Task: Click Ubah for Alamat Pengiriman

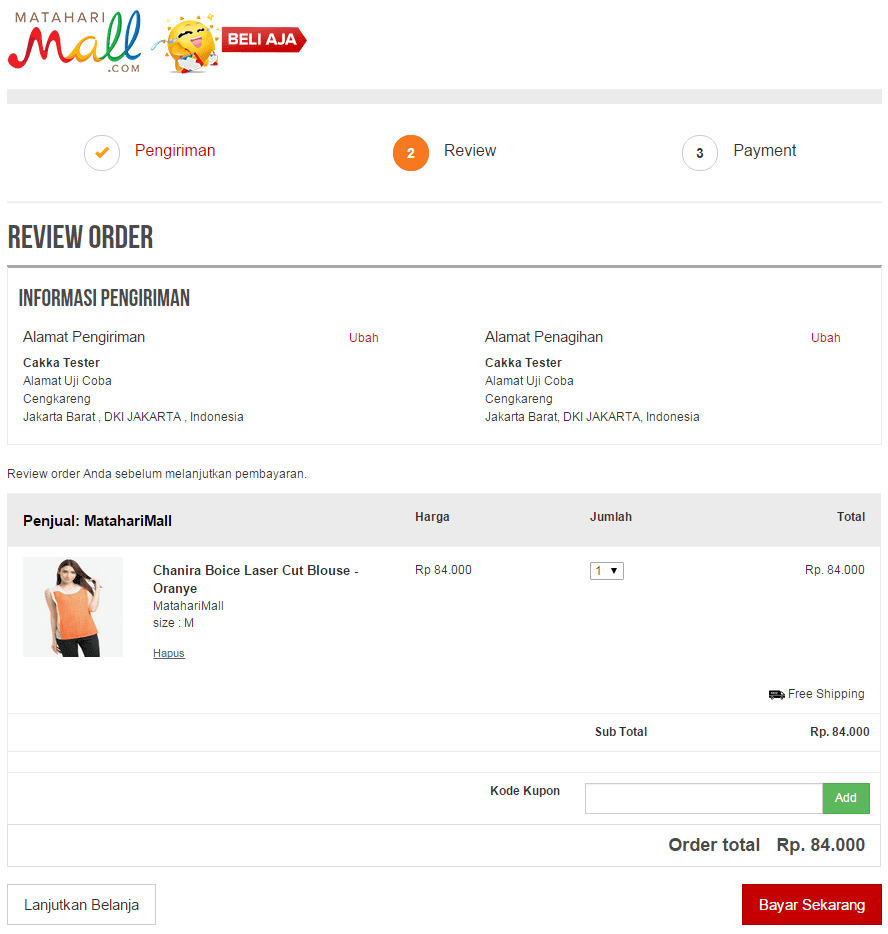Action: coord(364,338)
